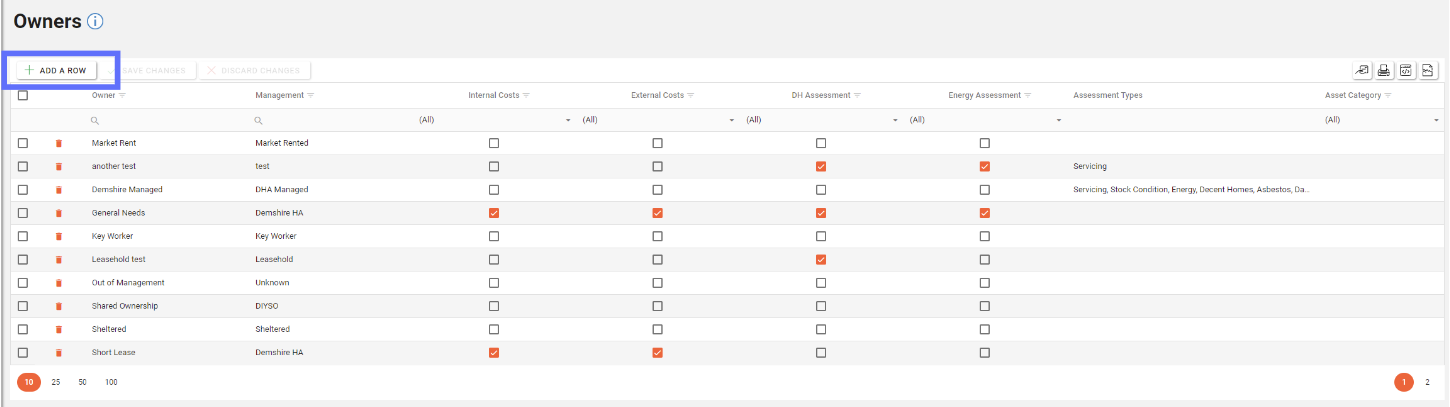Click the info icon beside Owners heading

tap(96, 21)
